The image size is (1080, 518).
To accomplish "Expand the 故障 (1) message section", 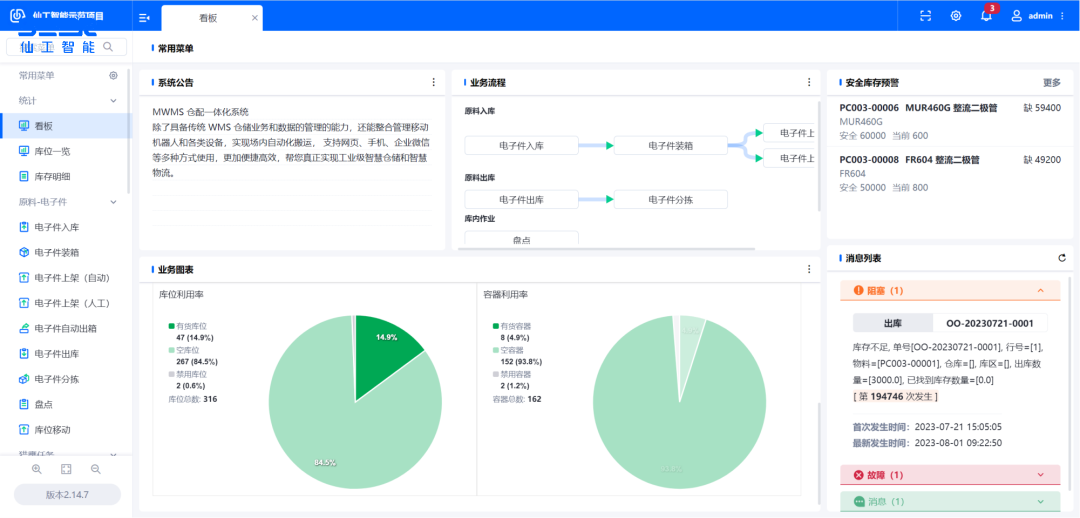I will 949,475.
